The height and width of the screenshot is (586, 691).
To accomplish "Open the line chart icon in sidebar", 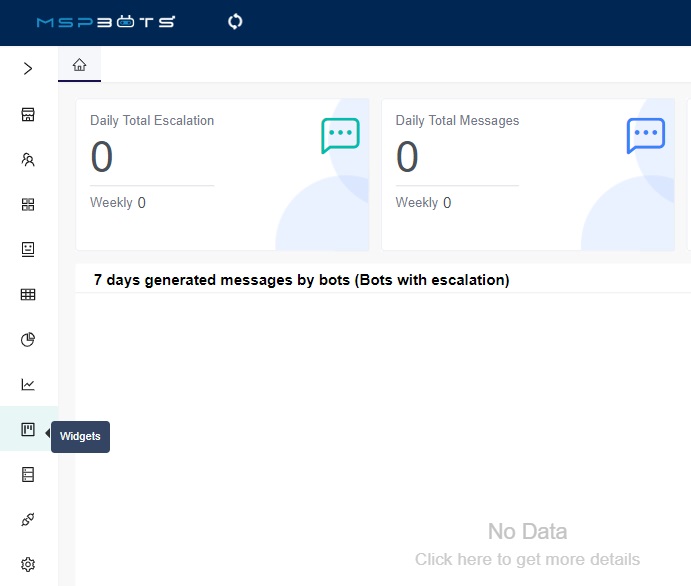I will (28, 384).
